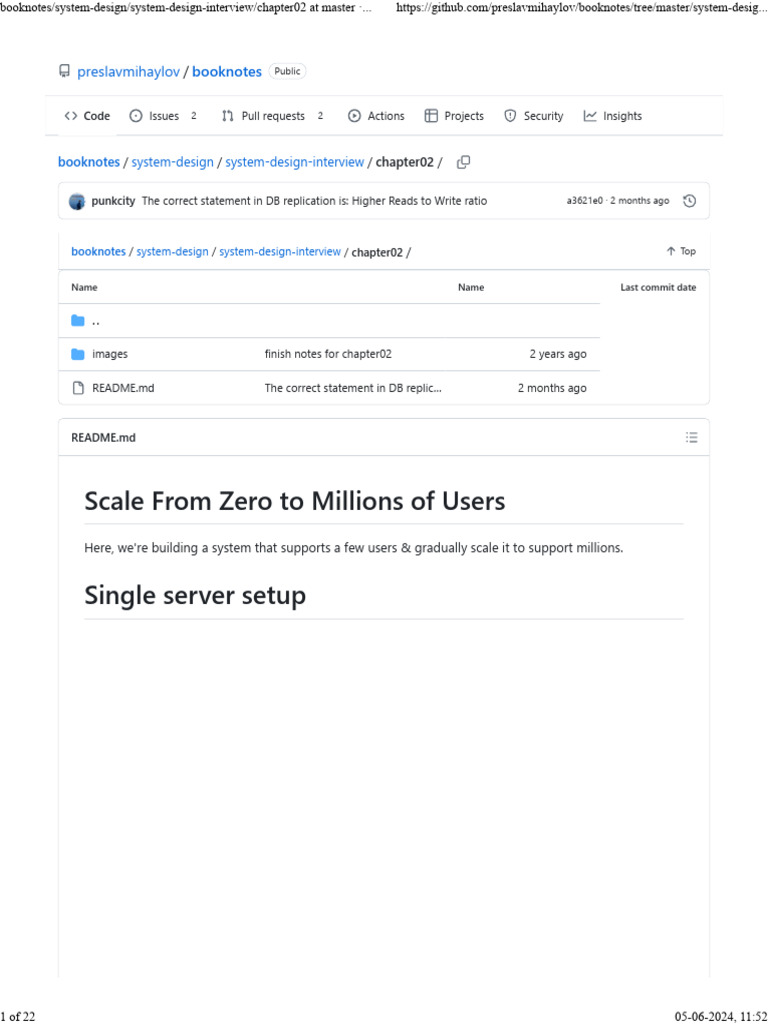Open the preslavmihaylov profile link

point(128,72)
